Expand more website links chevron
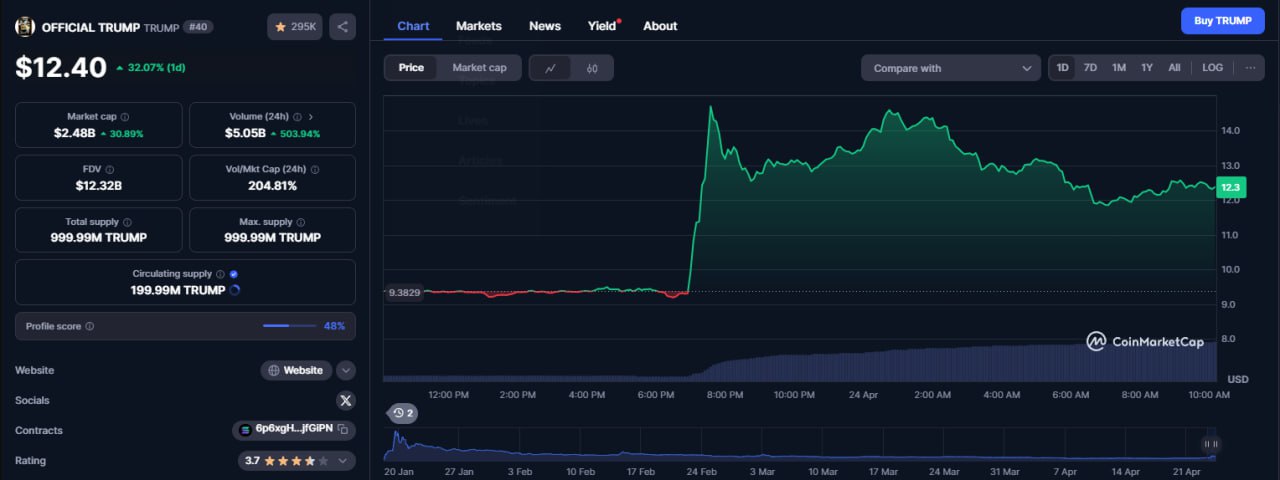This screenshot has height=480, width=1280. (346, 370)
